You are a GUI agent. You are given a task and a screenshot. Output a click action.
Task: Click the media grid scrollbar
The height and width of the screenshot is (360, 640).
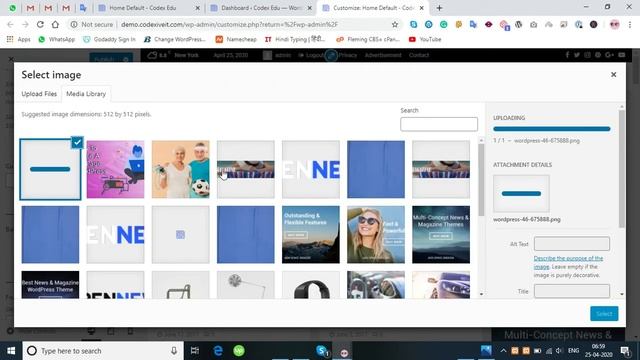pos(481,180)
